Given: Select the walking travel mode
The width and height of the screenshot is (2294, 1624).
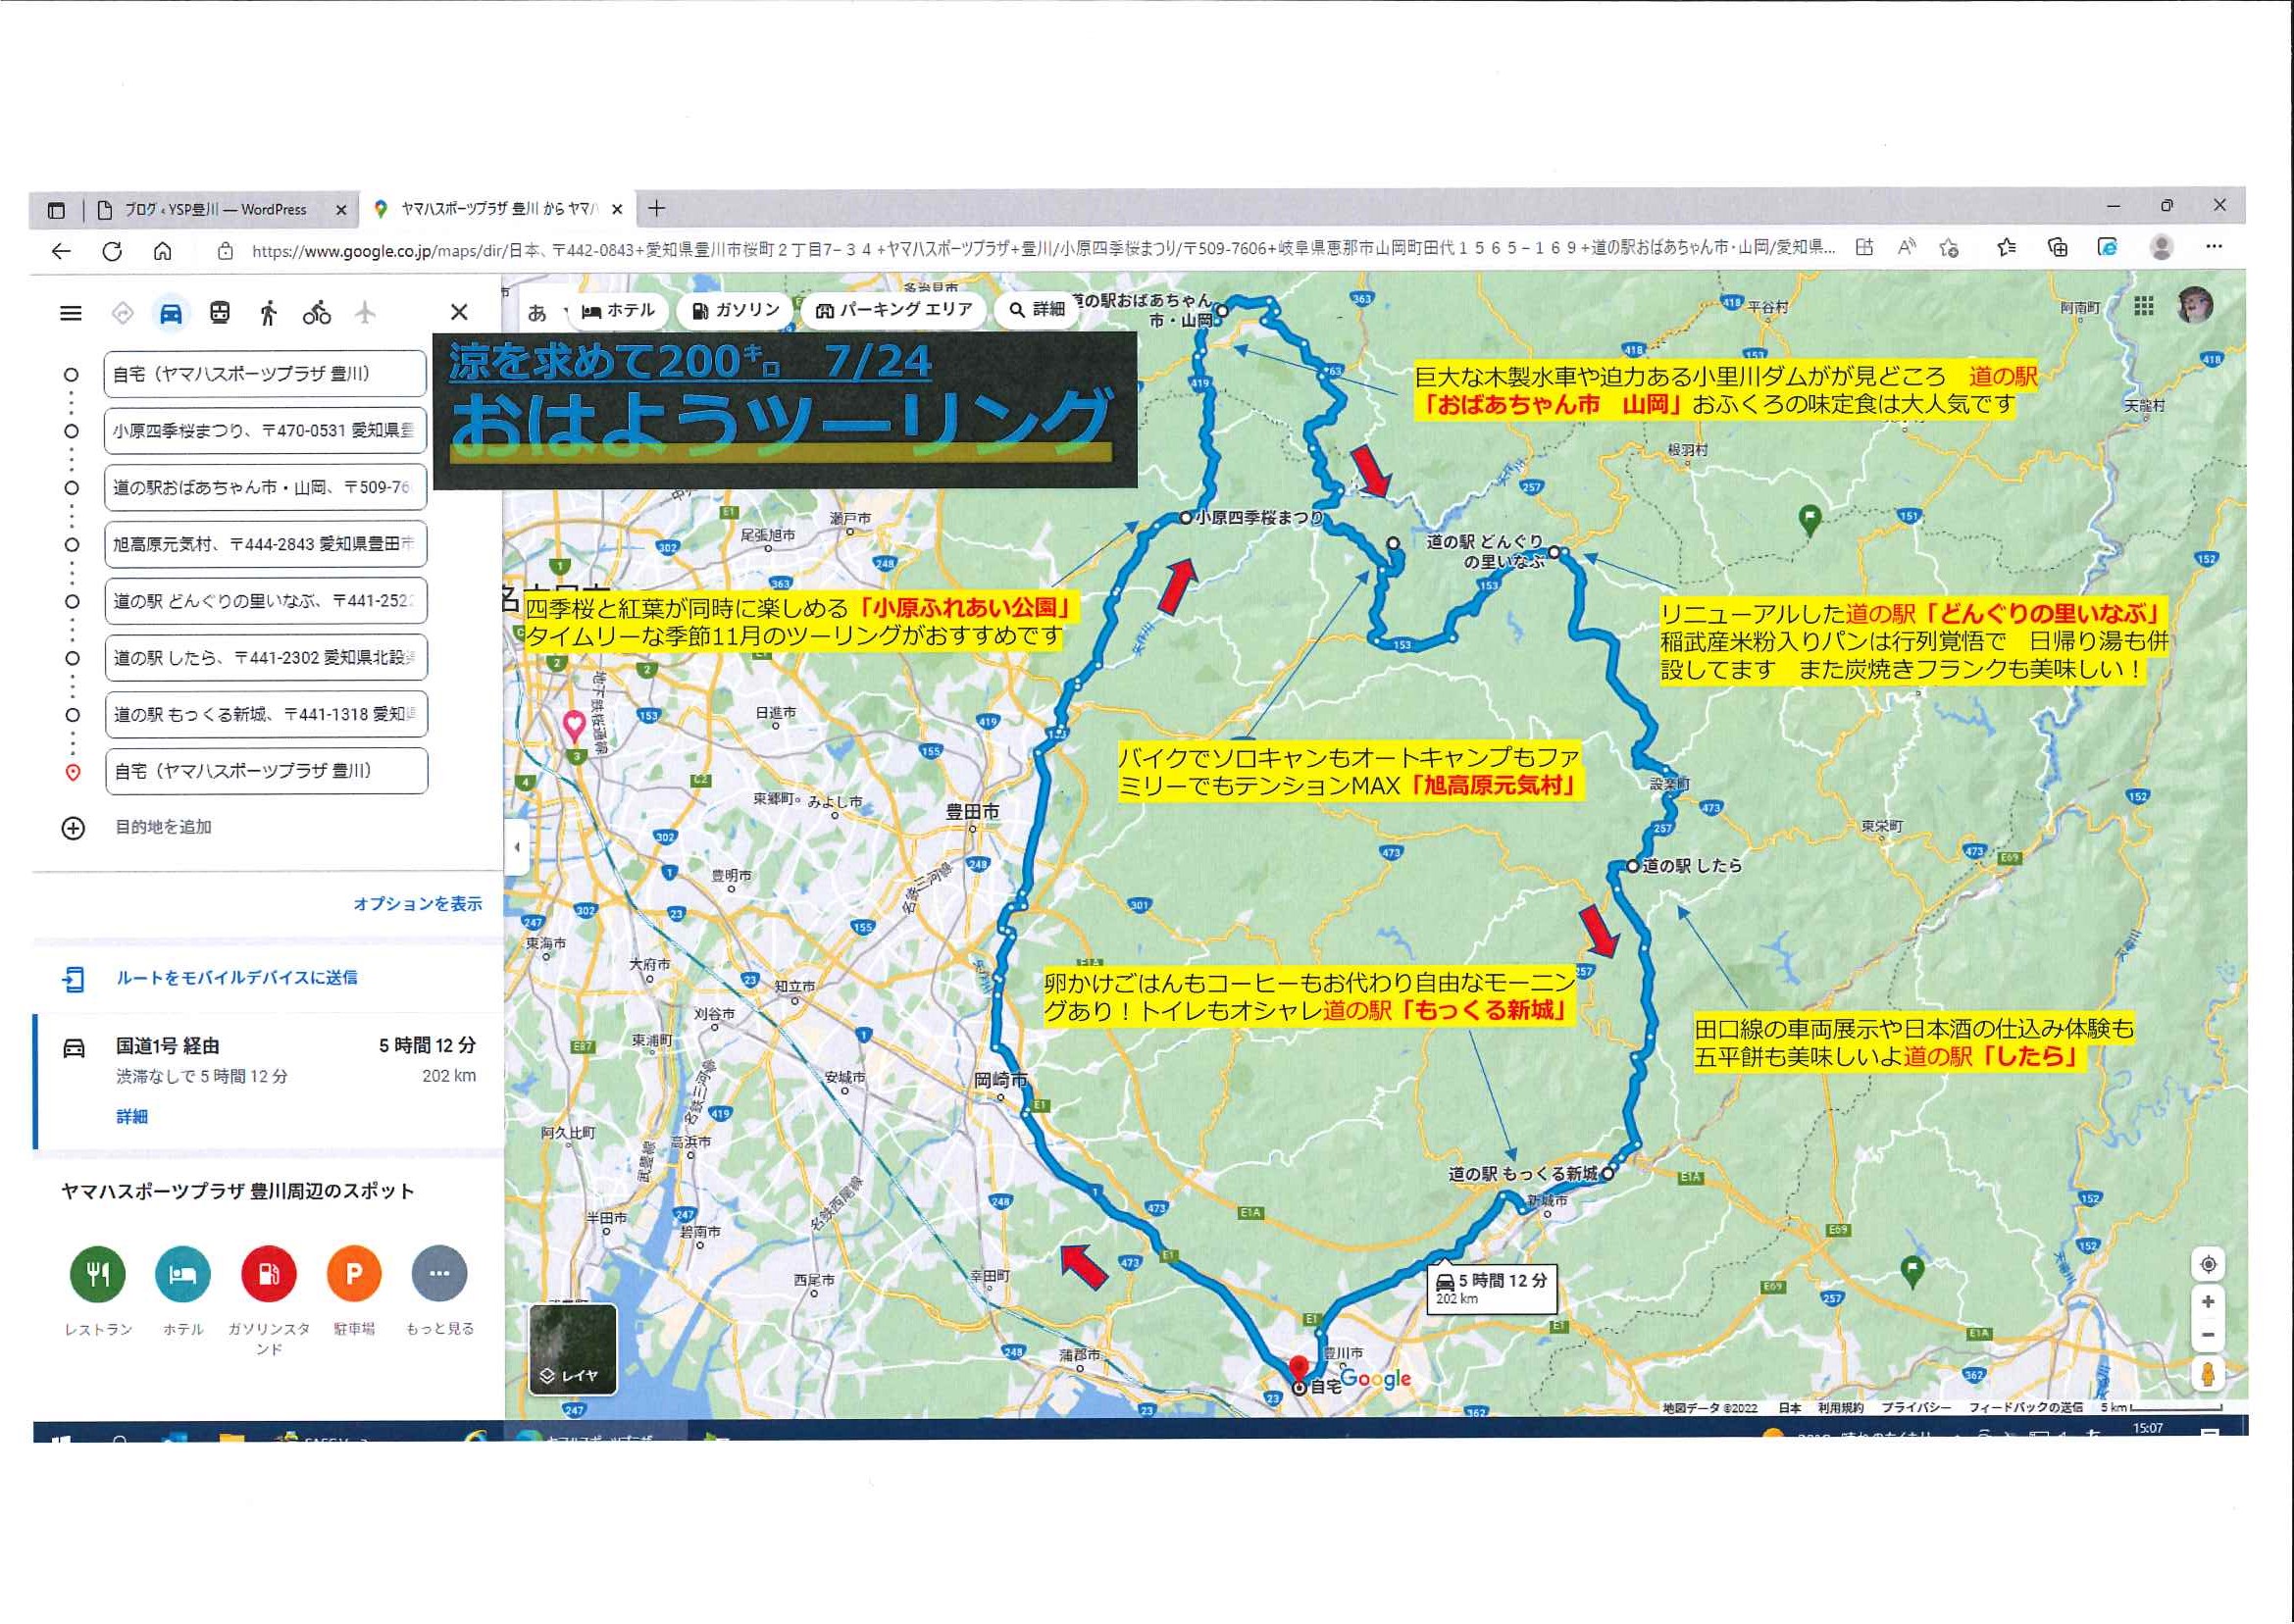Looking at the screenshot, I should pyautogui.click(x=268, y=313).
